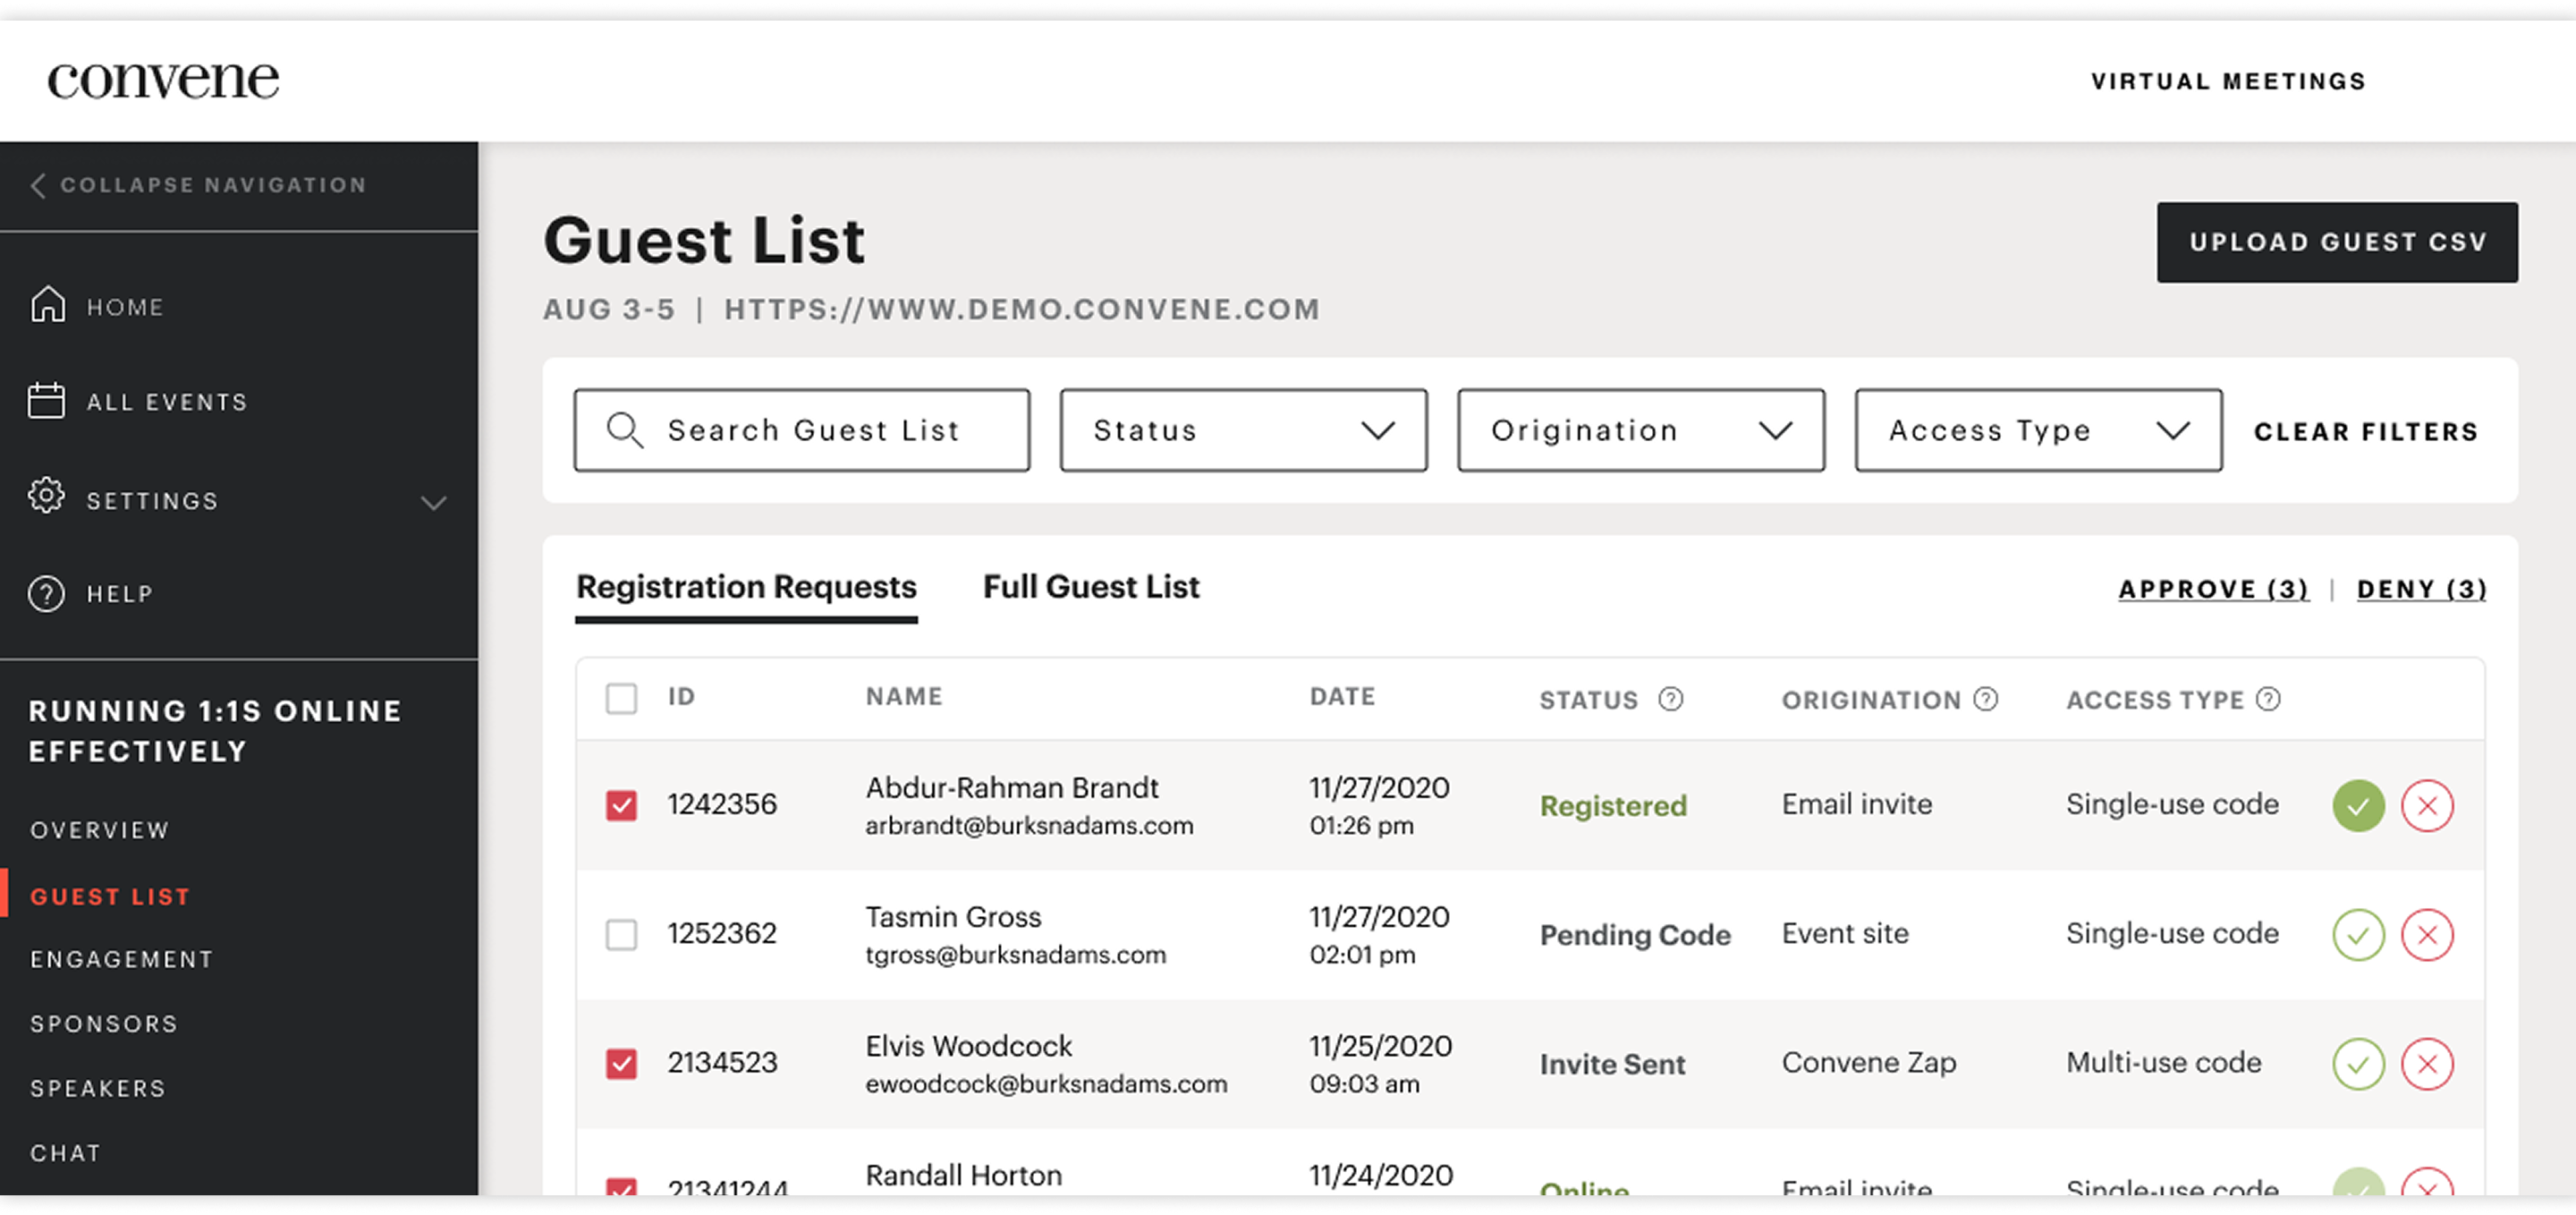Click Collapse Navigation label
The width and height of the screenshot is (2576, 1215).
pyautogui.click(x=213, y=185)
